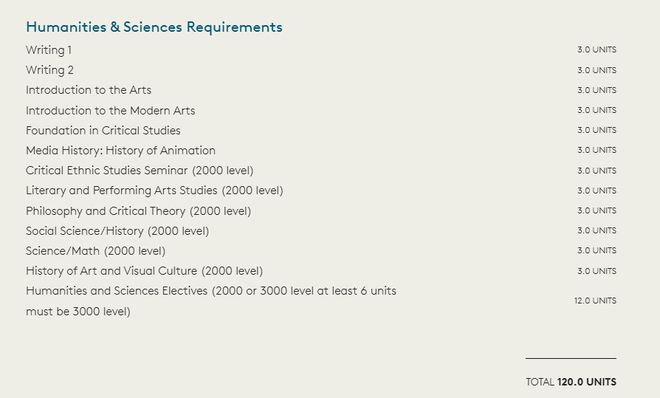Select Critical Ethnic Studies Seminar entry
660x398 pixels.
tap(139, 170)
